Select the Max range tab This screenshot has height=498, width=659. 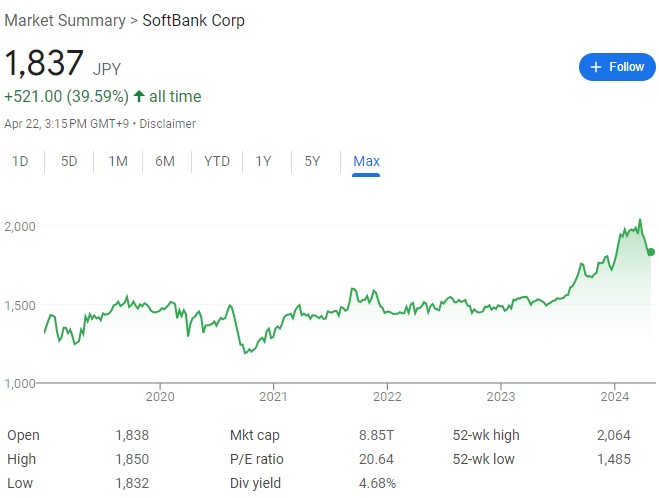pyautogui.click(x=366, y=161)
